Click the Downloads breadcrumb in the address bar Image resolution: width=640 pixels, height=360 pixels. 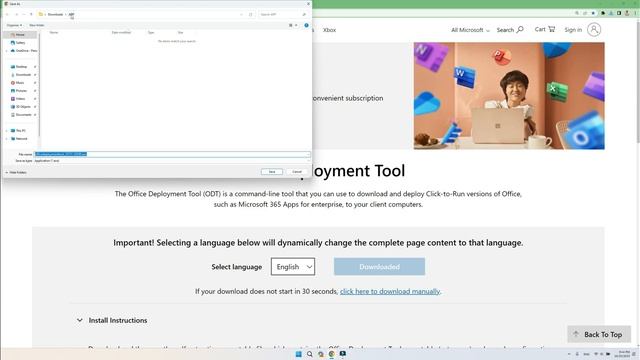click(56, 14)
